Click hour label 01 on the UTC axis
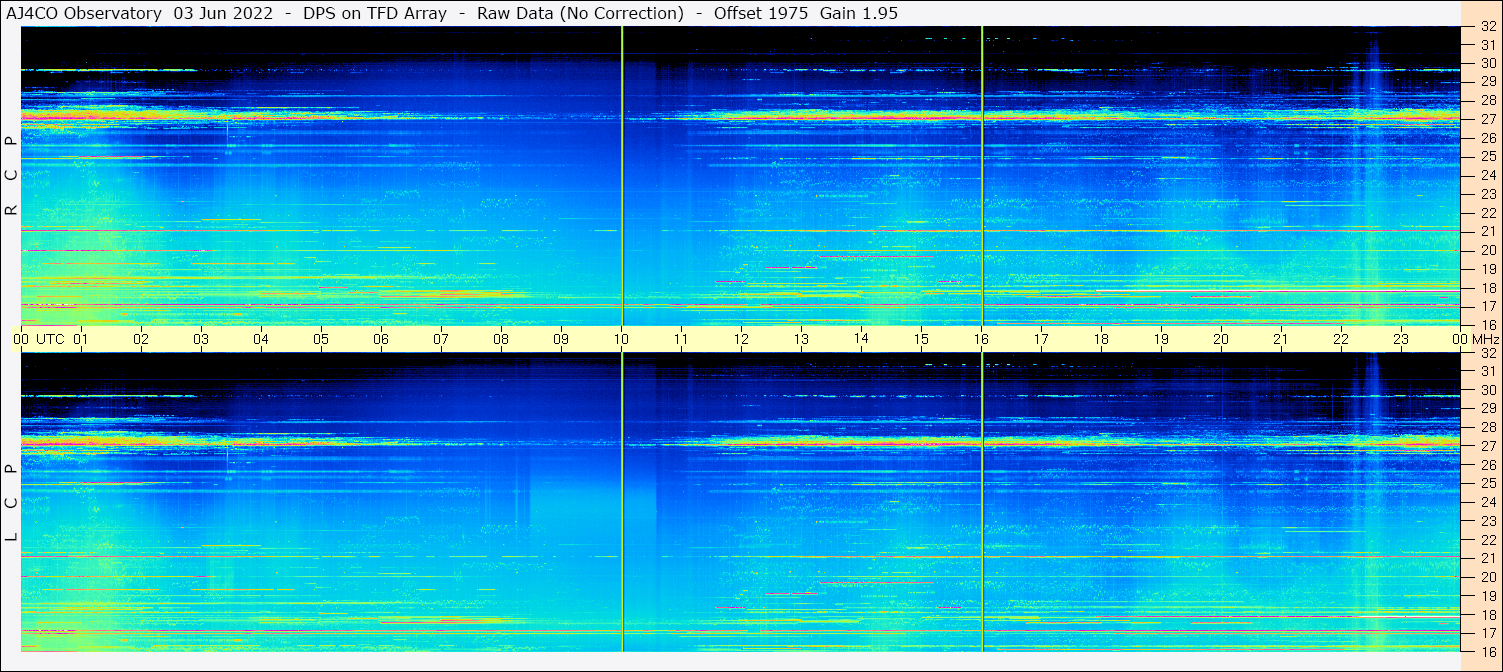Viewport: 1503px width, 672px height. (81, 339)
